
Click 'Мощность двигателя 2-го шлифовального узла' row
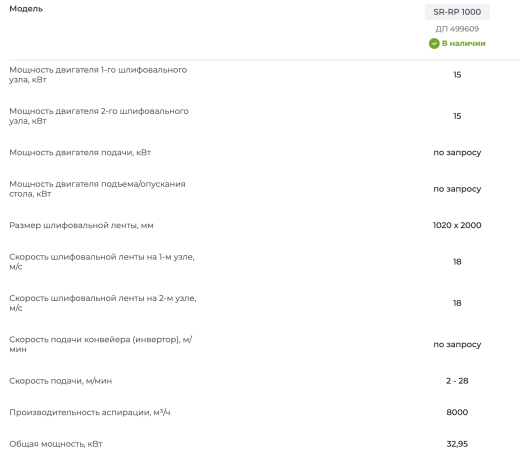click(x=265, y=116)
